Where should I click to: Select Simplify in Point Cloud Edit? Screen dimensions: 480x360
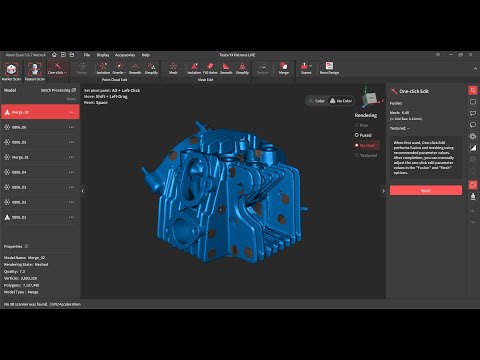click(x=151, y=69)
